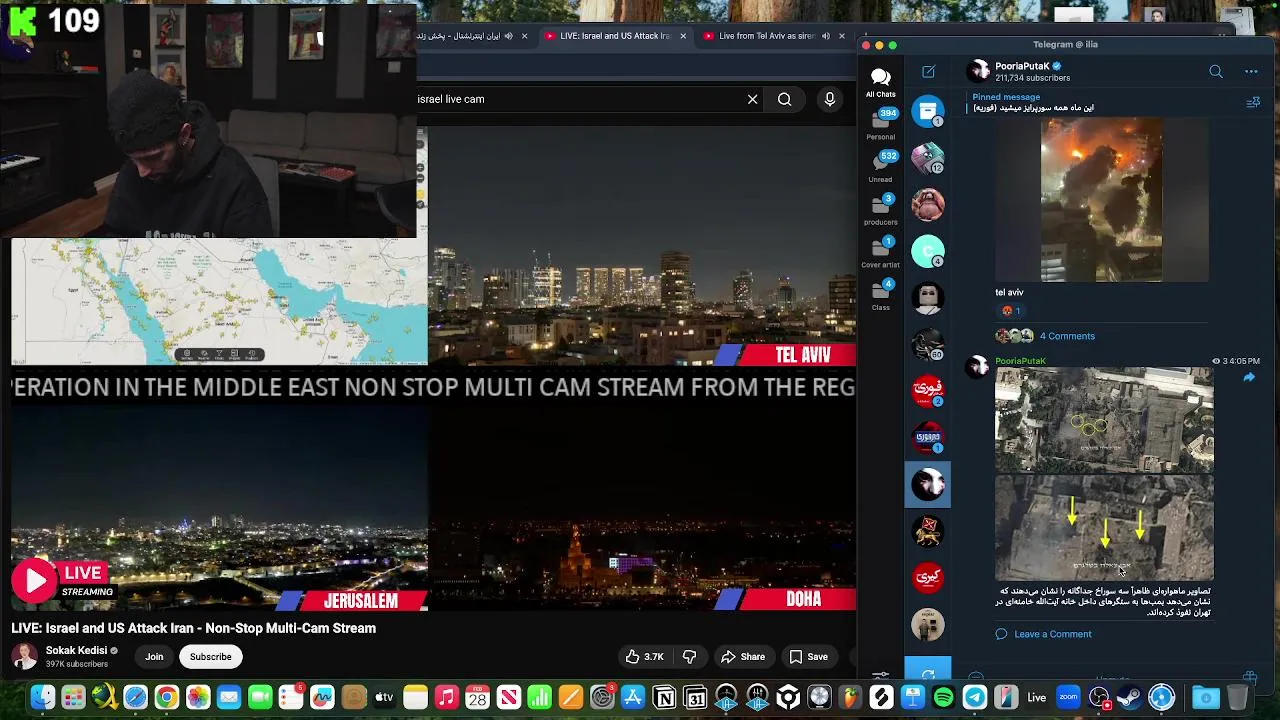Open FL Studio from the Dock

pos(850,697)
